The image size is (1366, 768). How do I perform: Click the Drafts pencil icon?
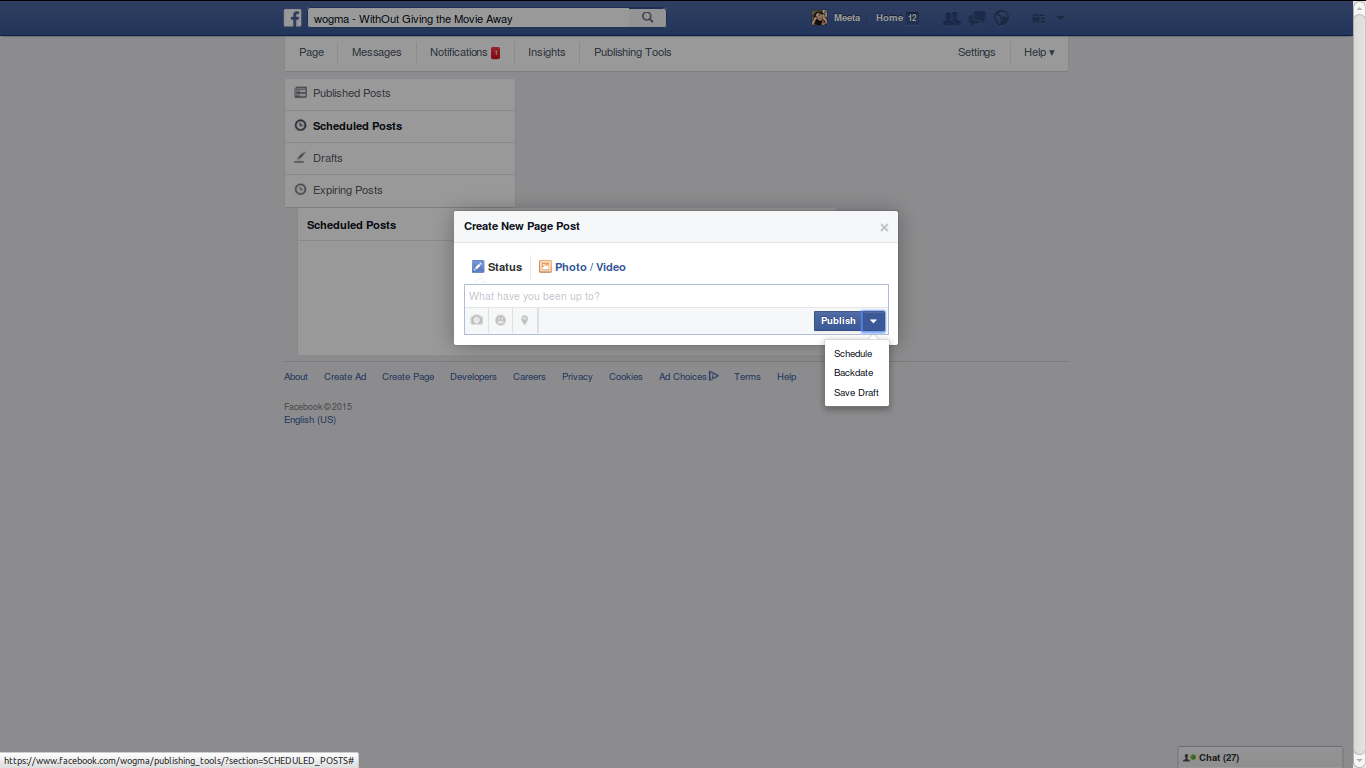pos(300,158)
